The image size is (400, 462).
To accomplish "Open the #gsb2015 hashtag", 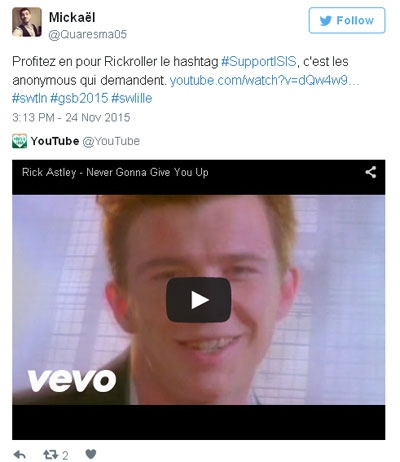I will click(79, 98).
